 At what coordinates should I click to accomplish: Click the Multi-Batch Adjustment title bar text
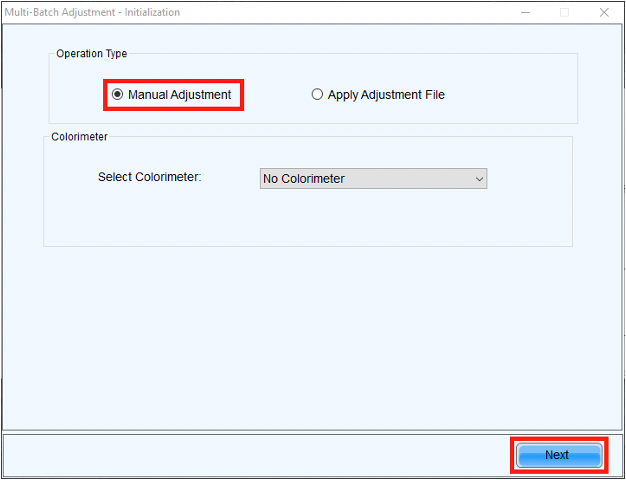coord(91,13)
